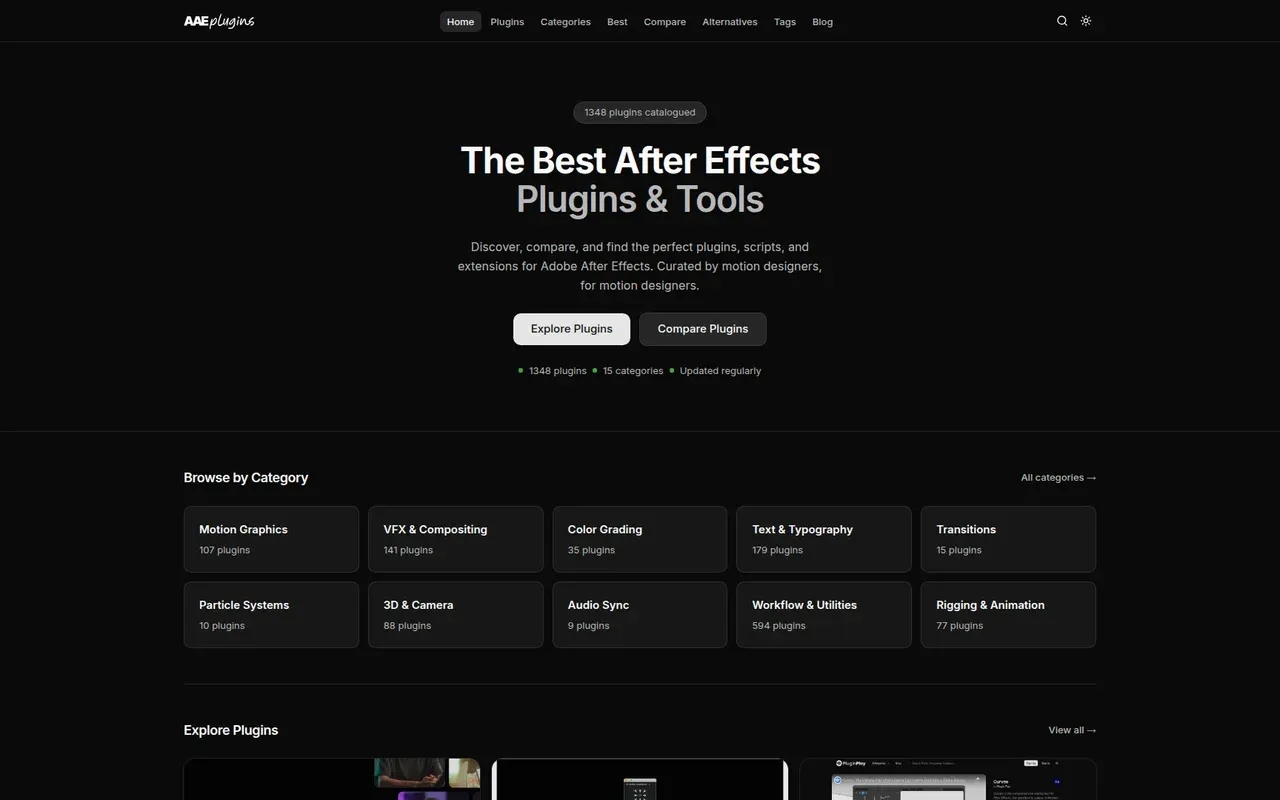This screenshot has height=800, width=1280.
Task: Select the Color Grading category card
Action: coord(640,539)
